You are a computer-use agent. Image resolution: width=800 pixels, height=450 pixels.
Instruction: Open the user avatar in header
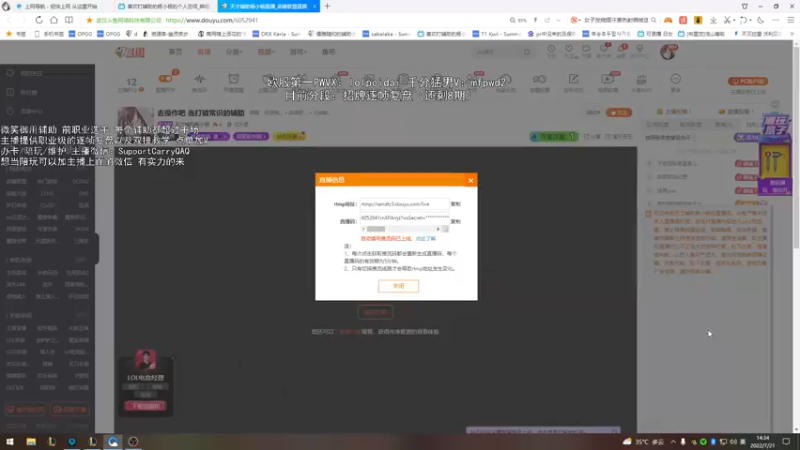point(668,52)
